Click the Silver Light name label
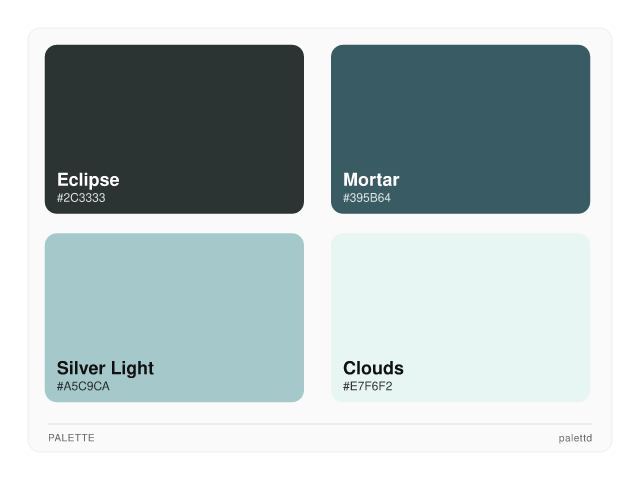This screenshot has width=640, height=480. [x=105, y=368]
